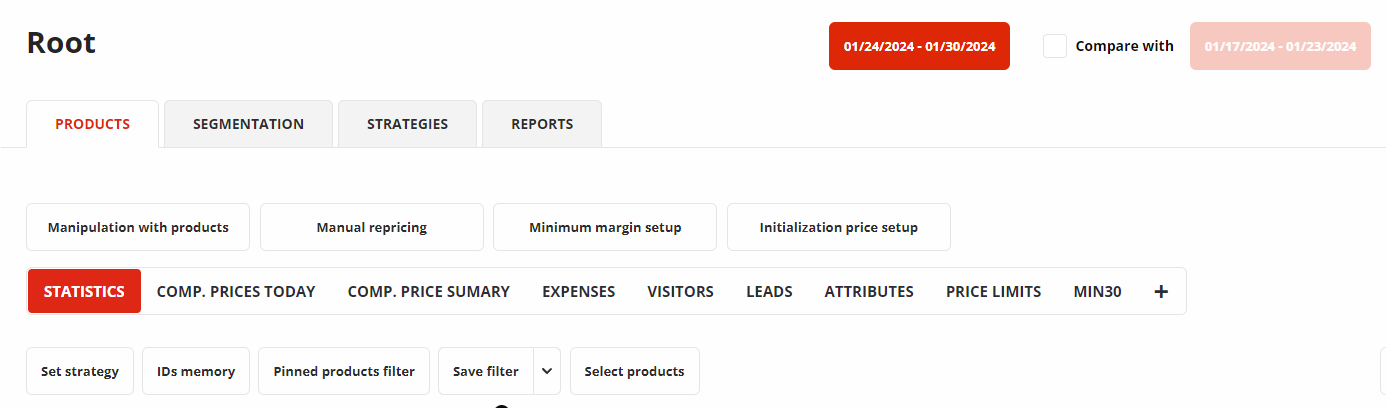Open the 01/24/2024 - 01/30/2024 date range picker
1386x408 pixels.
pos(919,46)
